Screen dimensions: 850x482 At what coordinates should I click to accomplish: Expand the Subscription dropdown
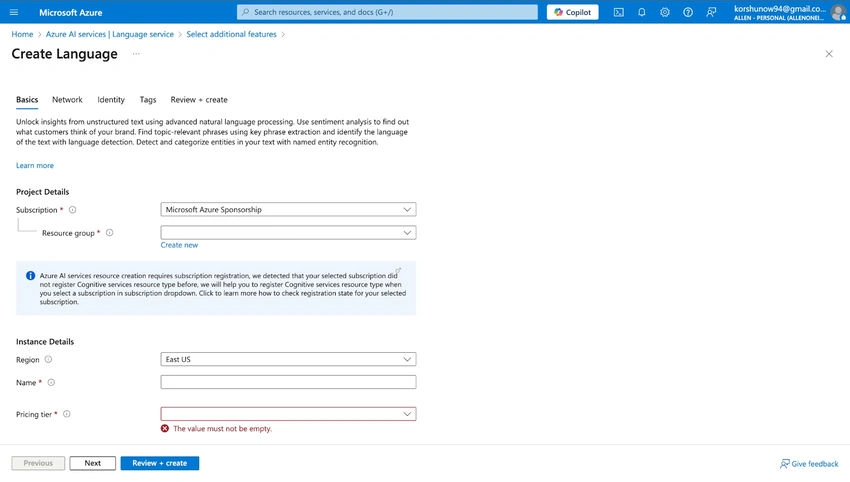click(288, 209)
